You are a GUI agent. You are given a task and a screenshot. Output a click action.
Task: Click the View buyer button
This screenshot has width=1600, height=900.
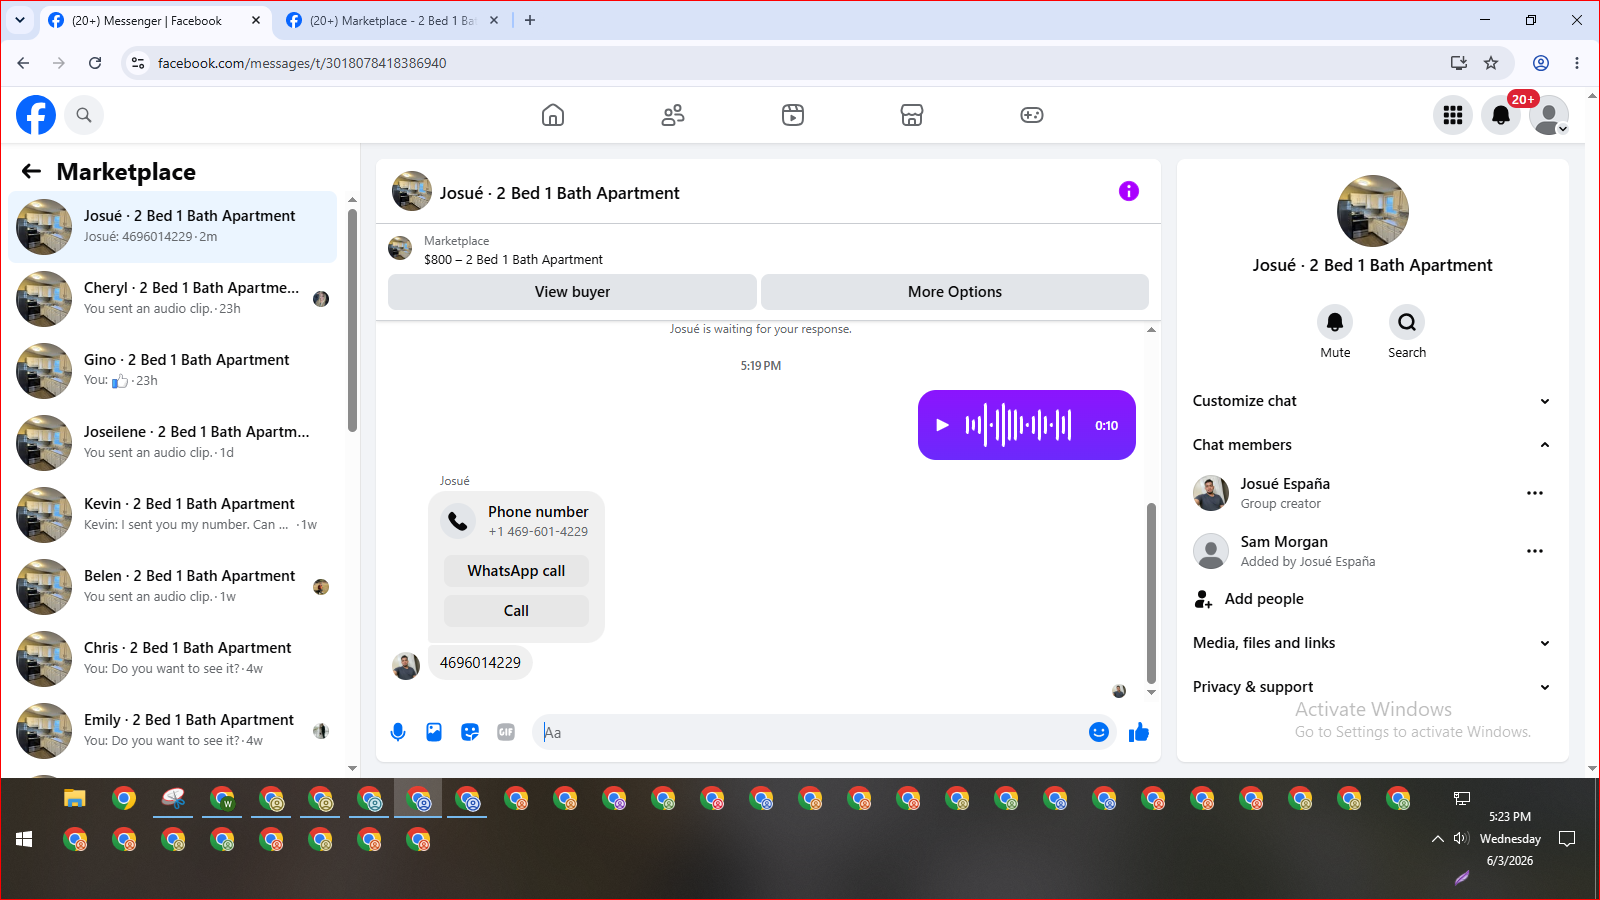[x=572, y=292]
